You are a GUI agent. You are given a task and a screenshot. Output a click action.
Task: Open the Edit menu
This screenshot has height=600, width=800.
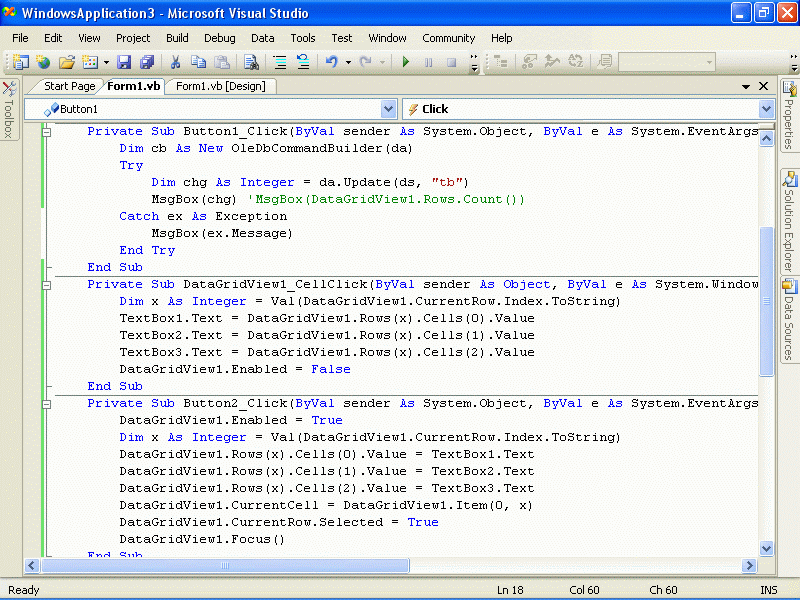pyautogui.click(x=53, y=38)
